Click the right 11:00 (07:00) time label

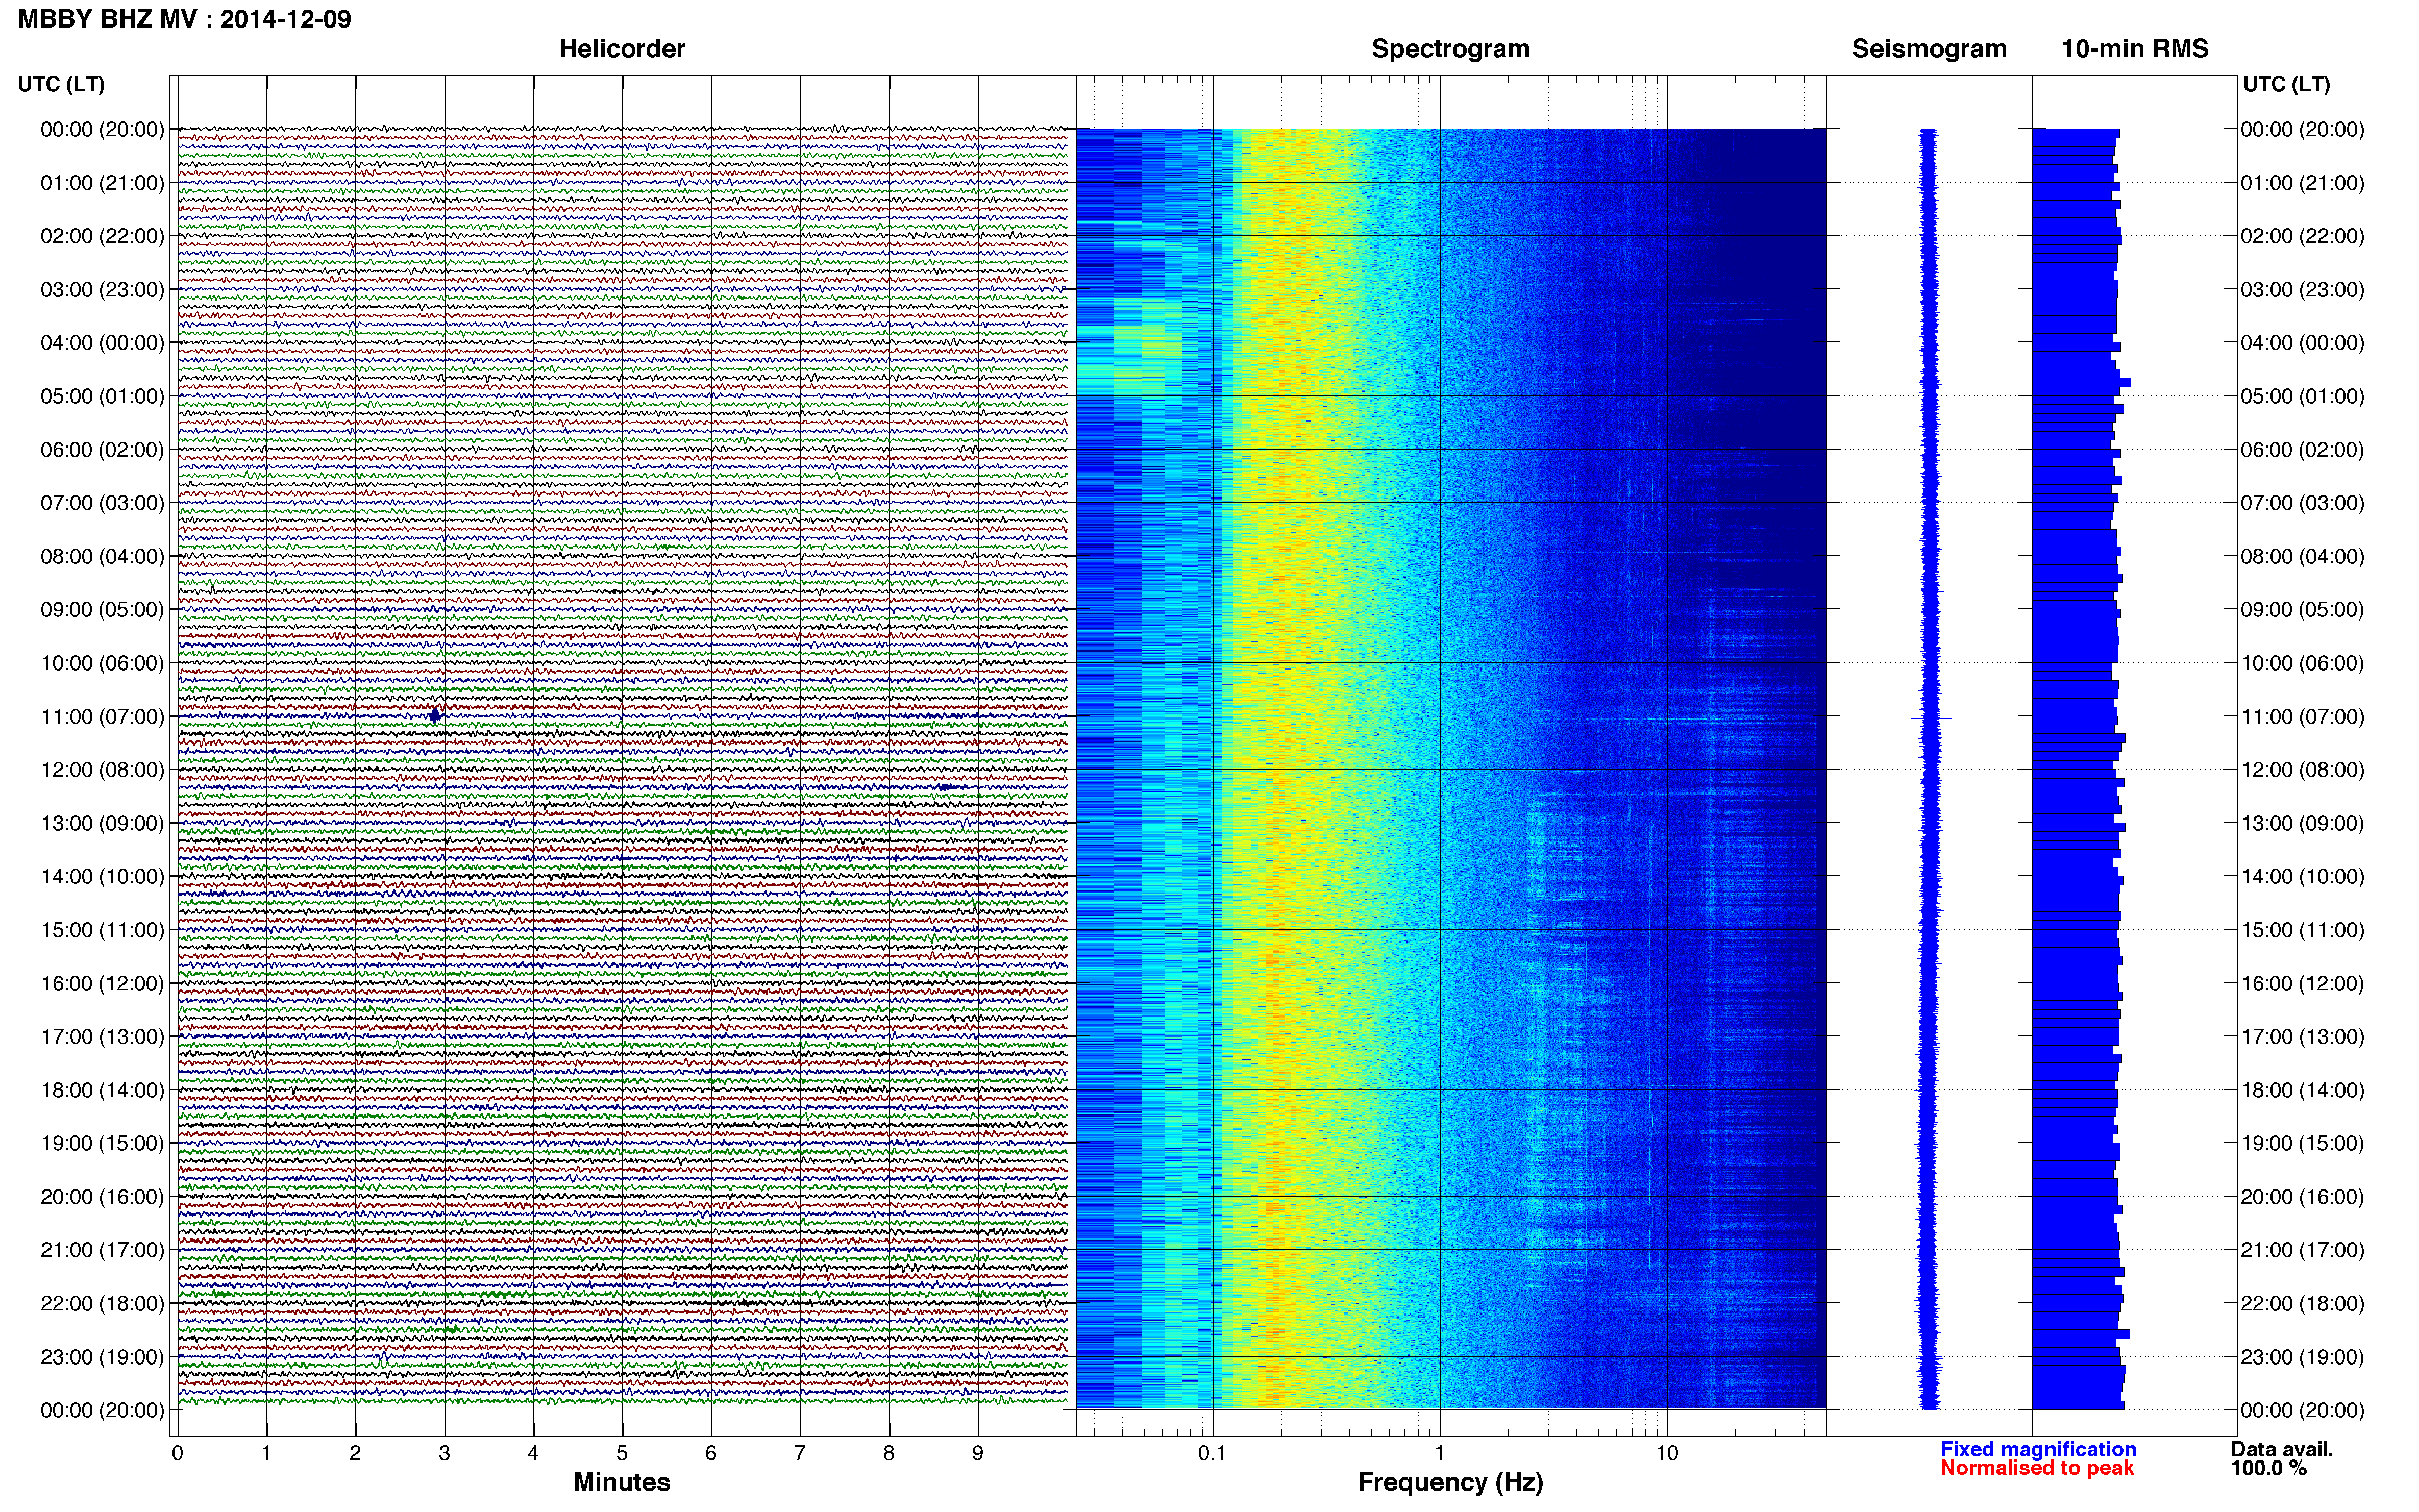click(2302, 717)
